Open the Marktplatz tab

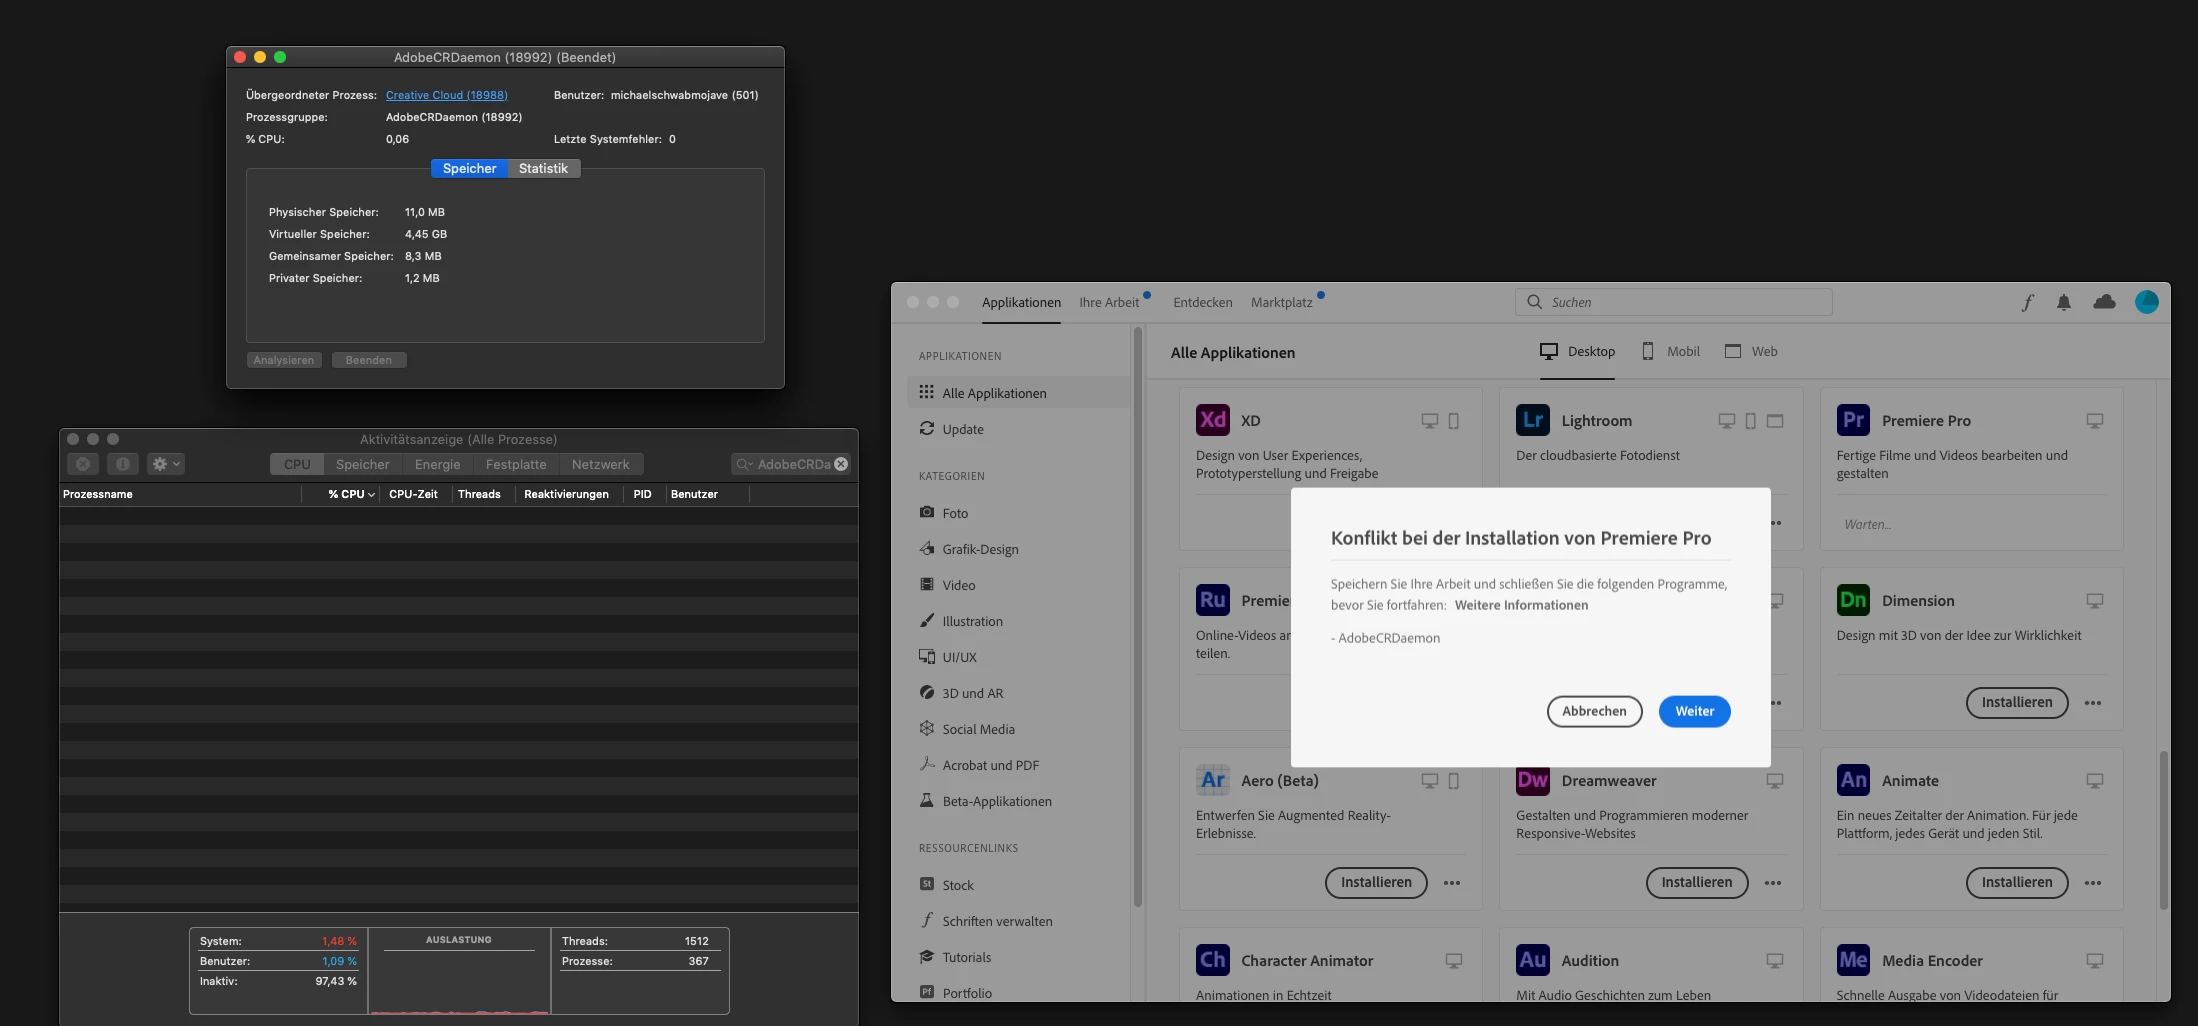(1281, 302)
